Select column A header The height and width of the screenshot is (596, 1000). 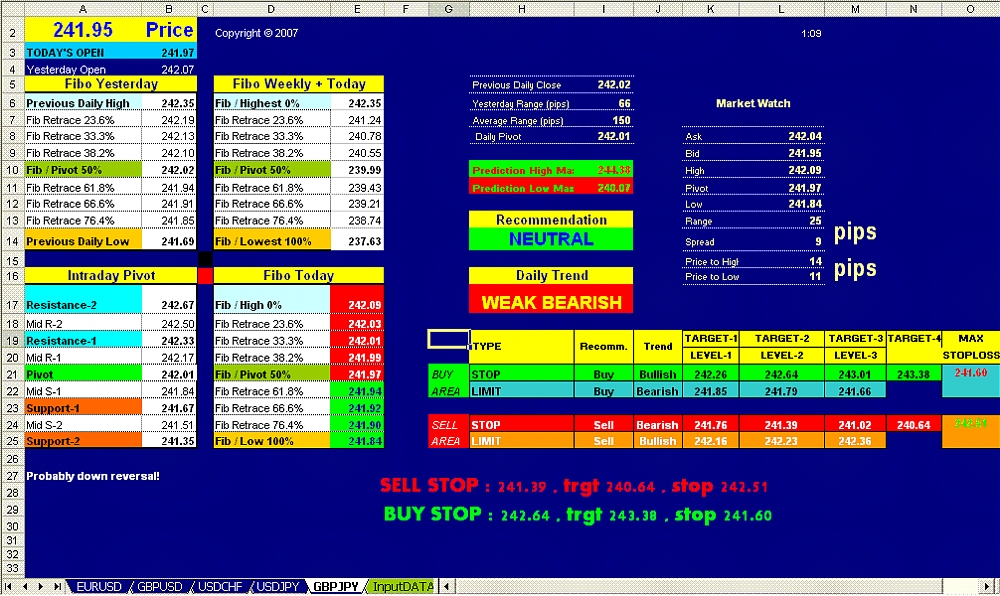(x=83, y=9)
